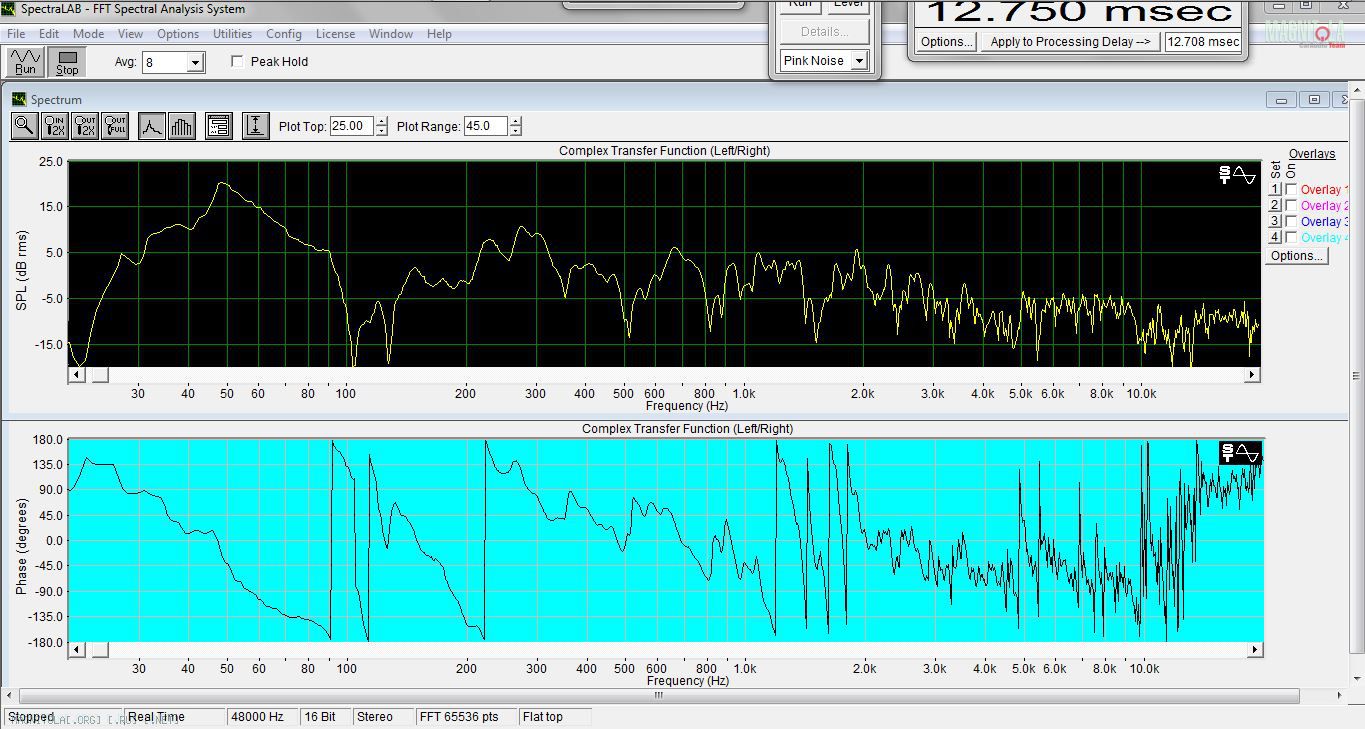Turn on the Overlay 3 checkbox

pos(1291,222)
